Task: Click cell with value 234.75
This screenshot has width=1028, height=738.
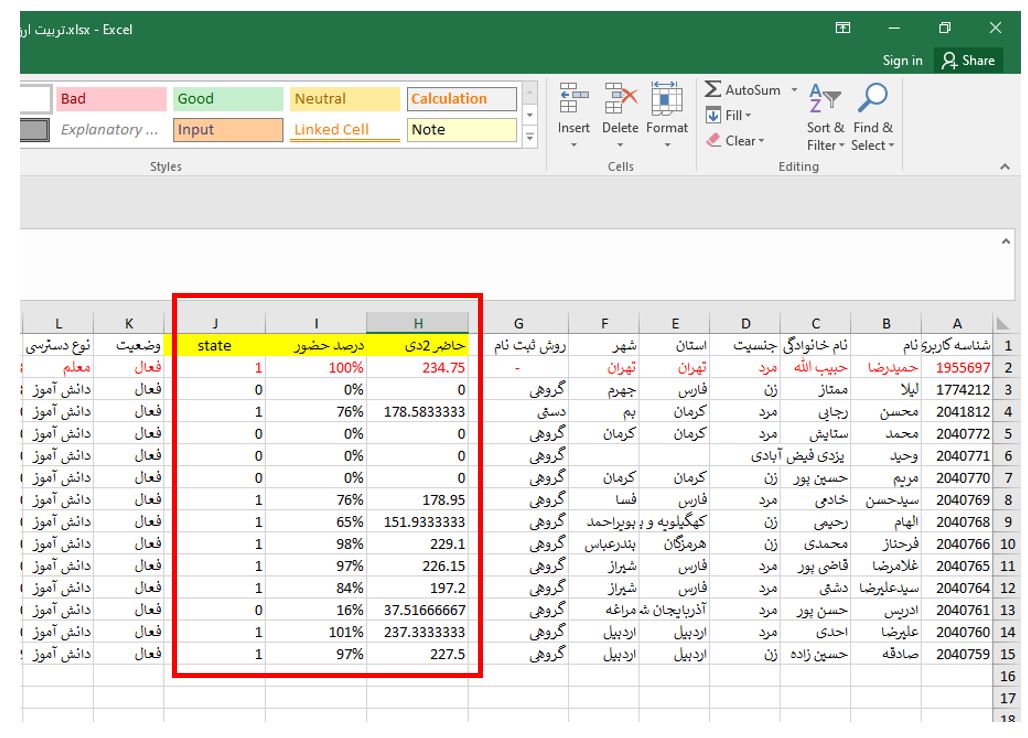Action: click(x=418, y=368)
